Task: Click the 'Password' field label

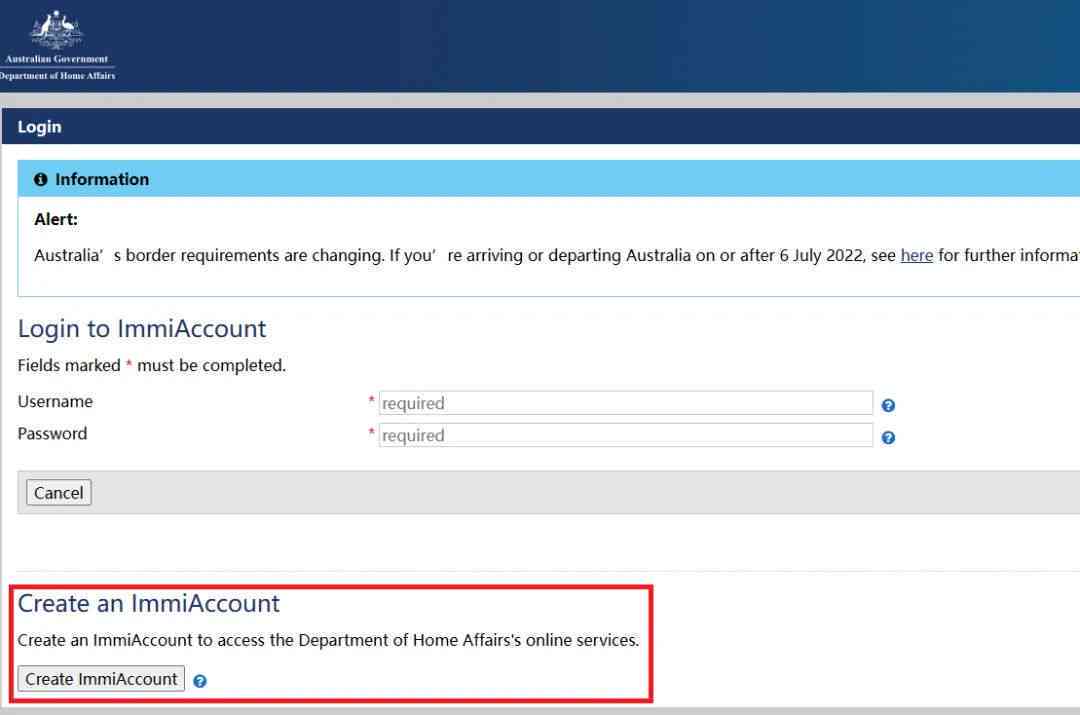Action: pos(52,434)
